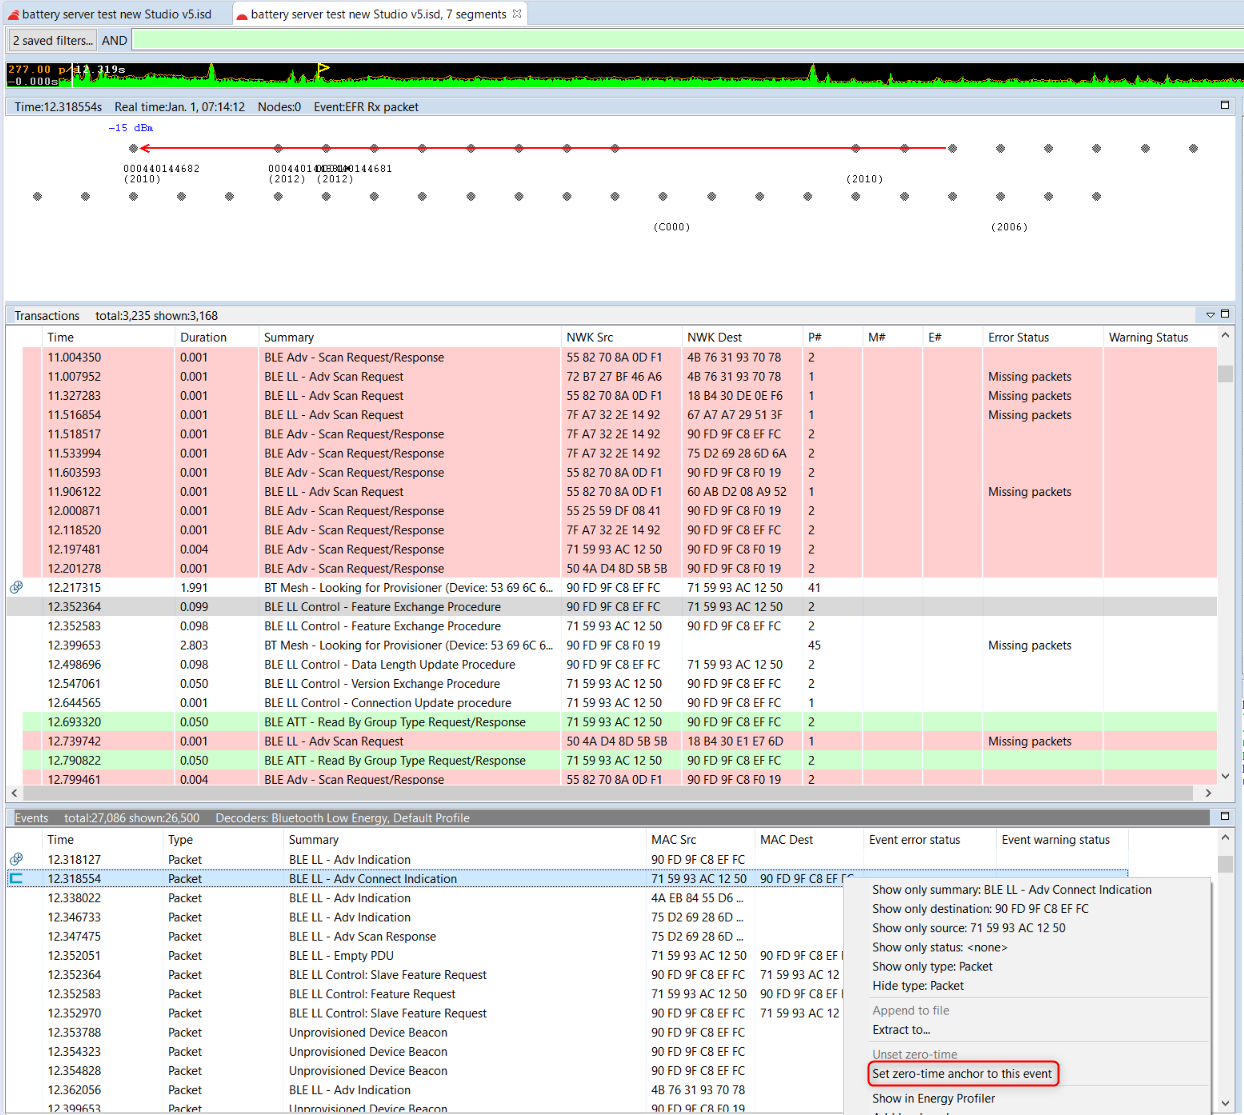The width and height of the screenshot is (1244, 1115).
Task: Maximize the Transactions pane
Action: 1225,314
